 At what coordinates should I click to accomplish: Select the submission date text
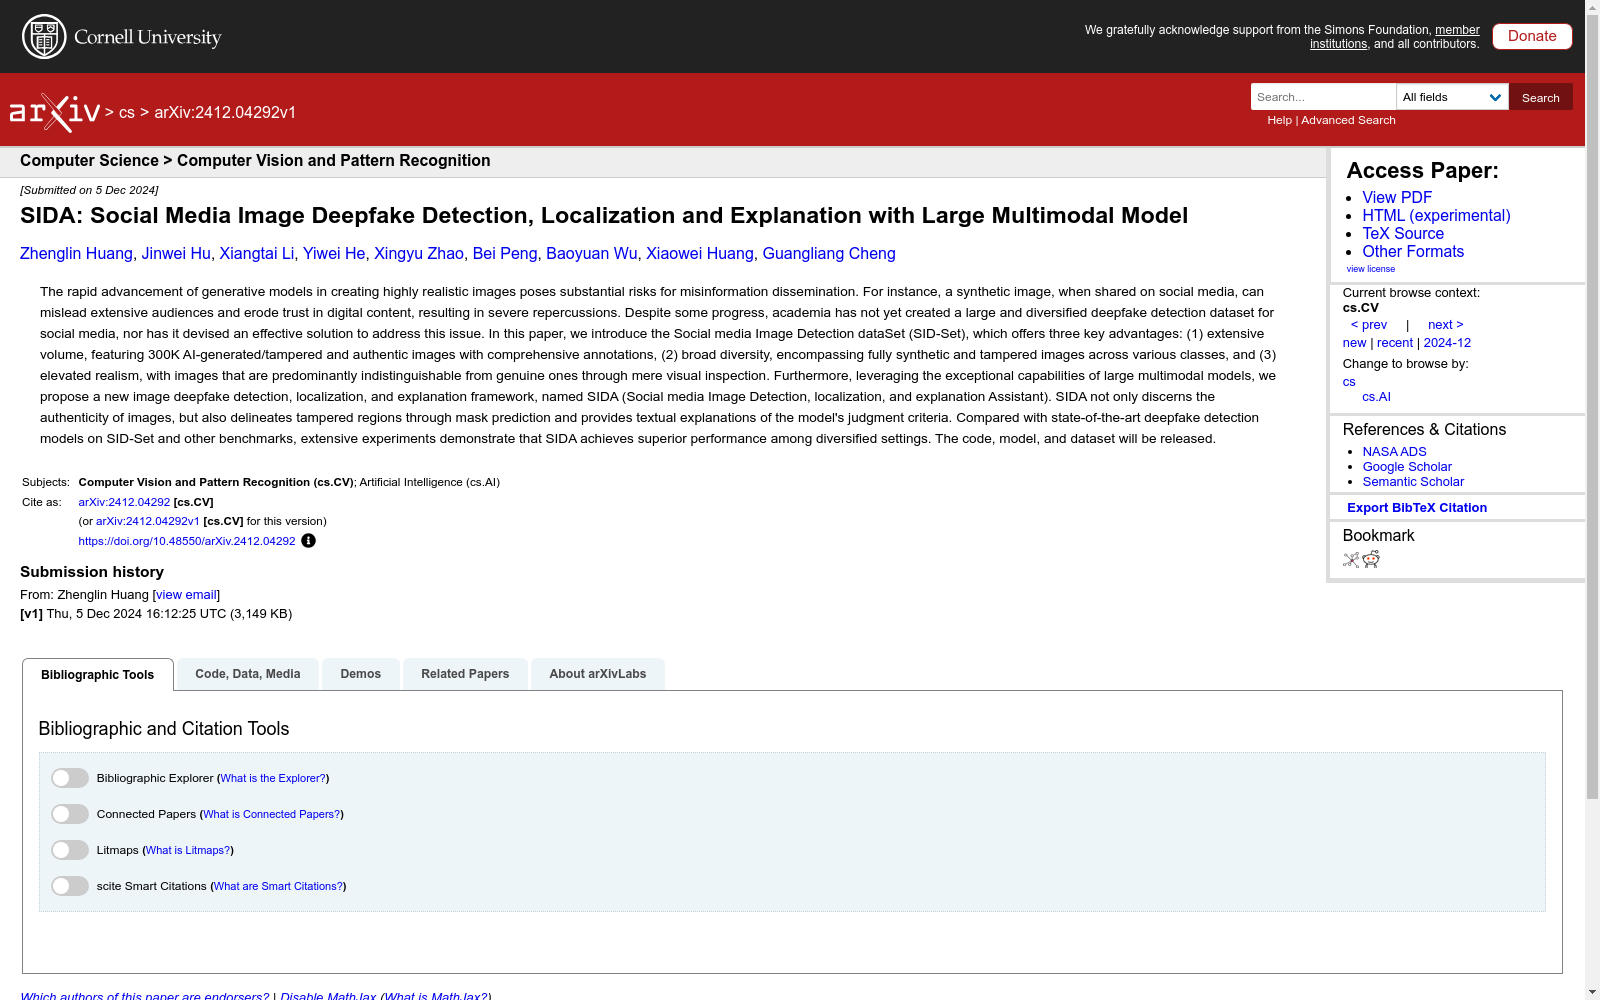[x=89, y=190]
